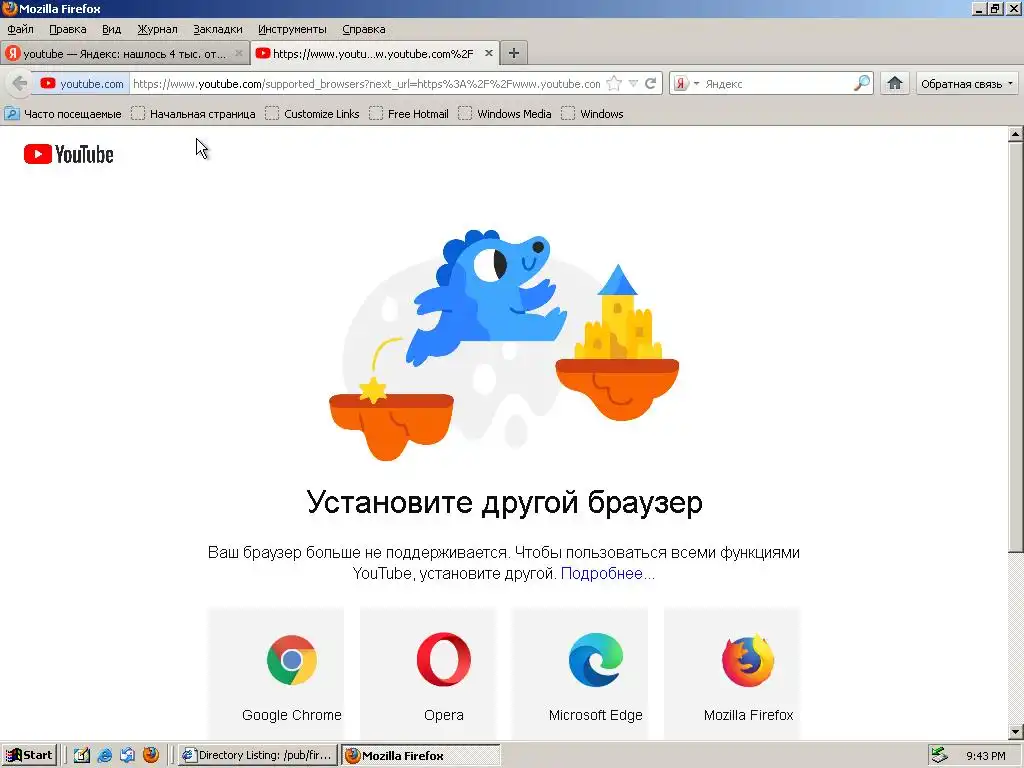
Task: Select the Mozilla Firefox taskbar button
Action: [x=421, y=755]
